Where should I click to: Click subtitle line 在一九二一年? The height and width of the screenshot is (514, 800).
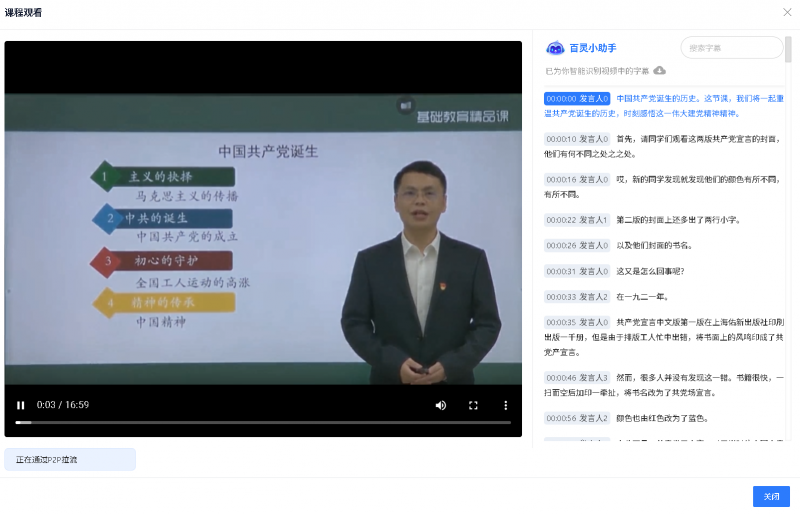click(642, 297)
